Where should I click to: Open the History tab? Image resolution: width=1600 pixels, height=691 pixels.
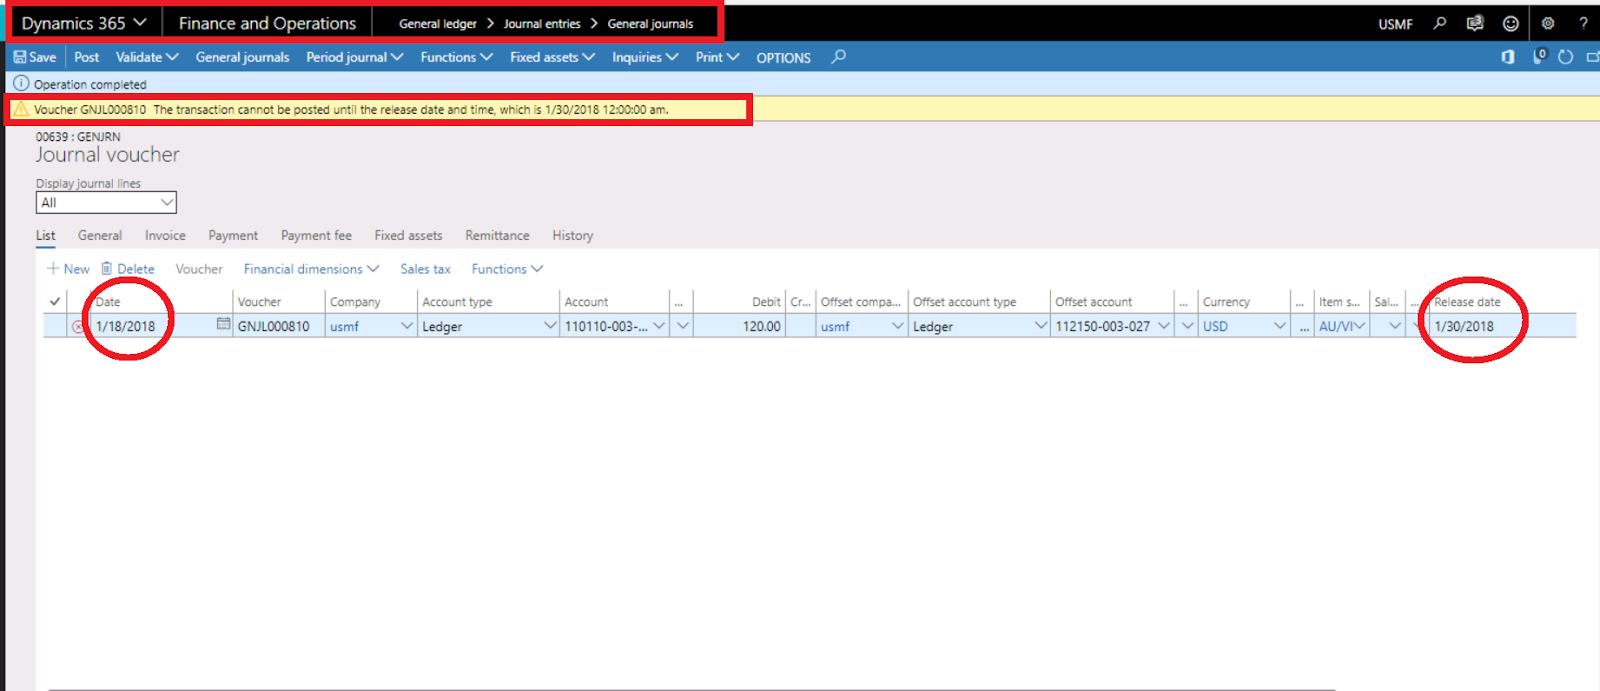coord(573,235)
